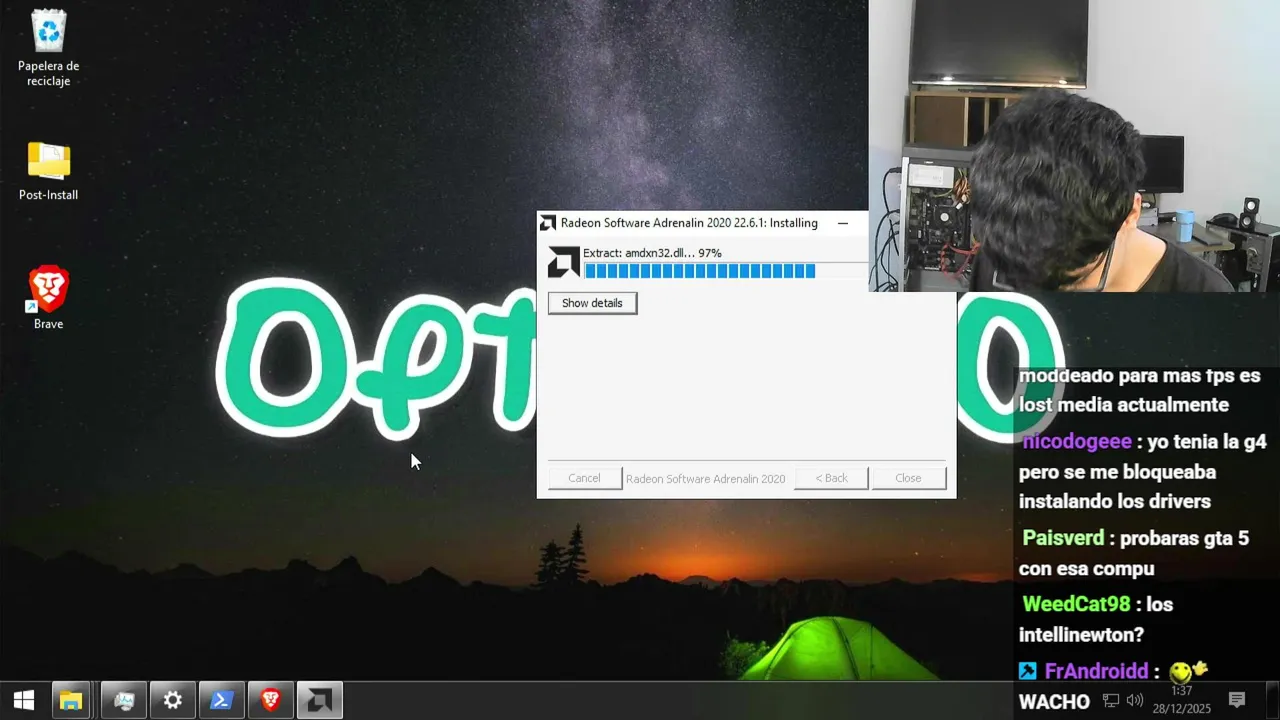The height and width of the screenshot is (720, 1280).
Task: Open Settings gear in the taskbar
Action: tap(172, 700)
